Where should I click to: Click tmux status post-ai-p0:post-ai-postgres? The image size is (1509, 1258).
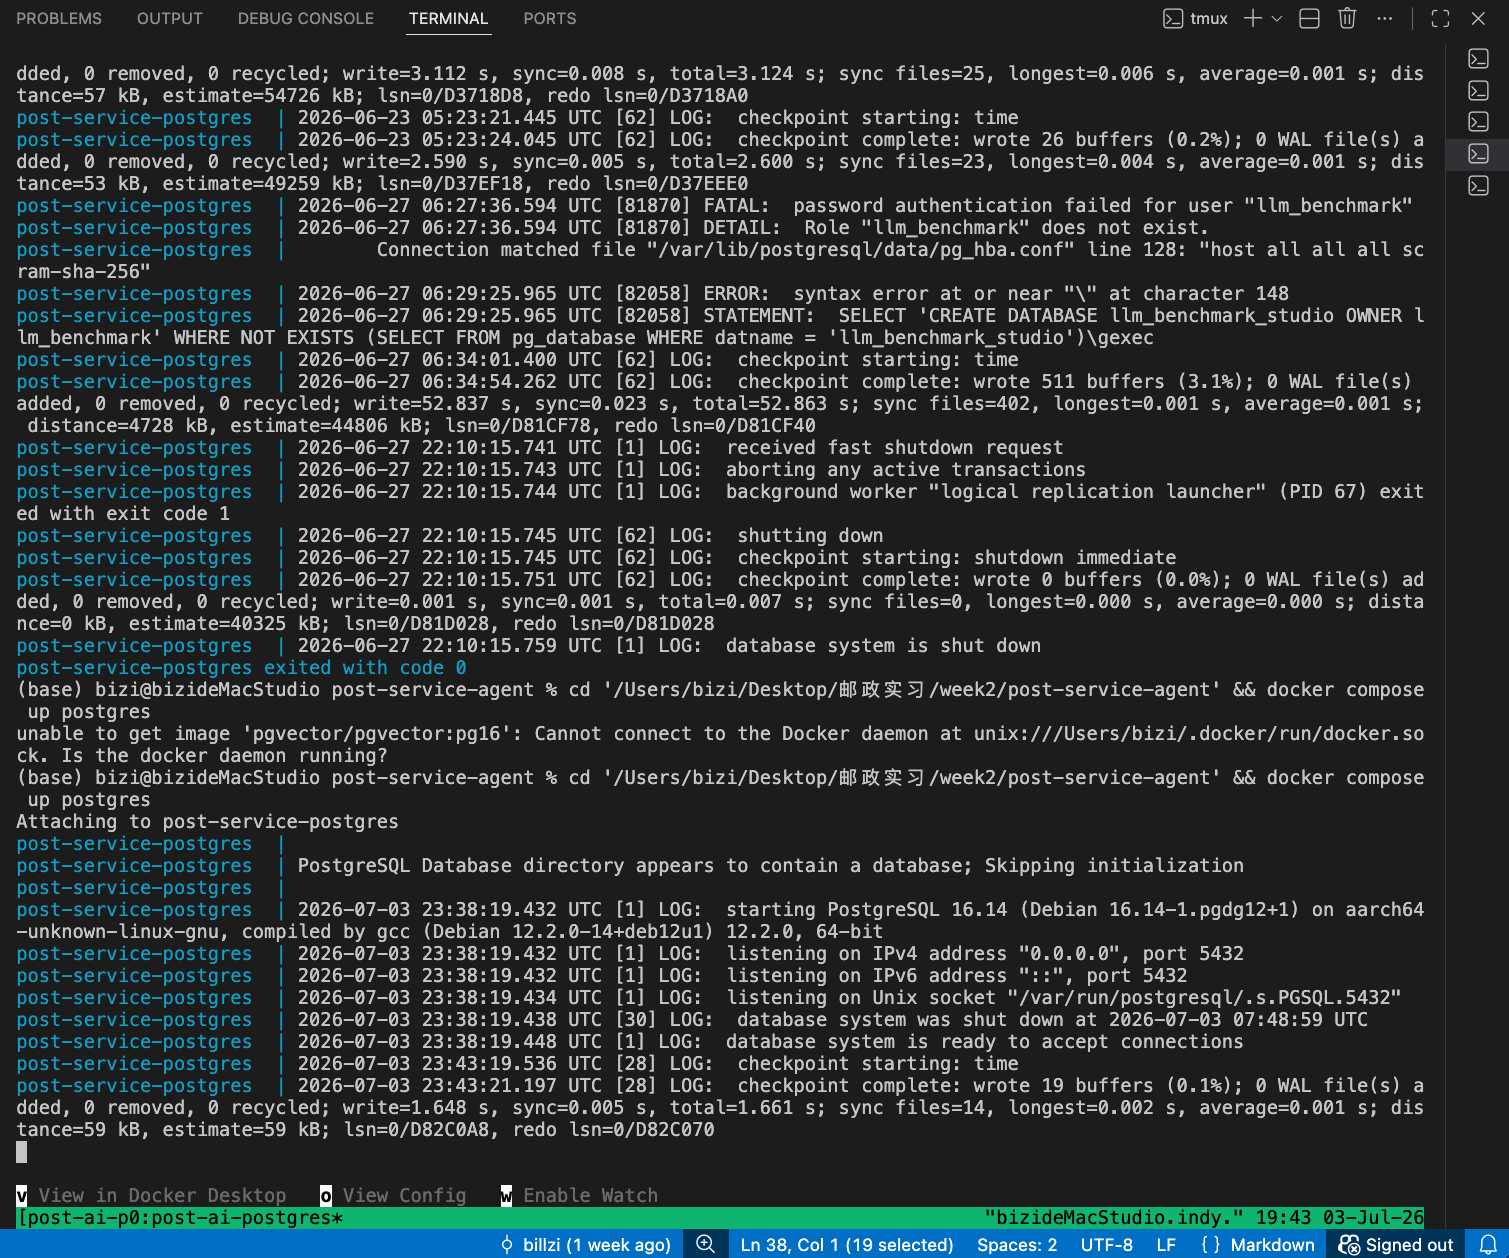180,1217
